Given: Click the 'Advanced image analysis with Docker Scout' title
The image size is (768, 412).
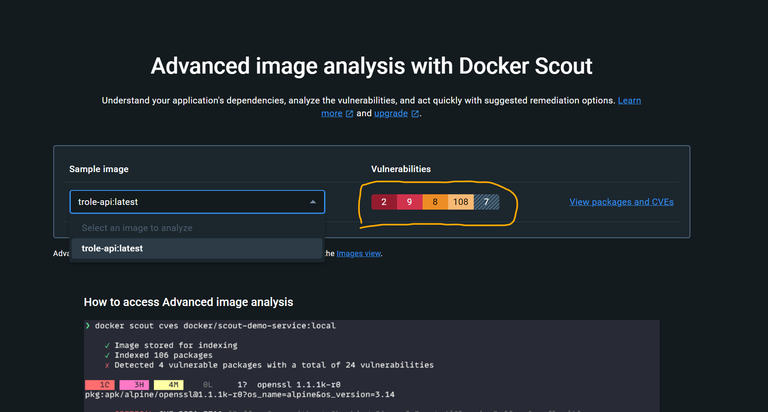Looking at the screenshot, I should [x=371, y=66].
